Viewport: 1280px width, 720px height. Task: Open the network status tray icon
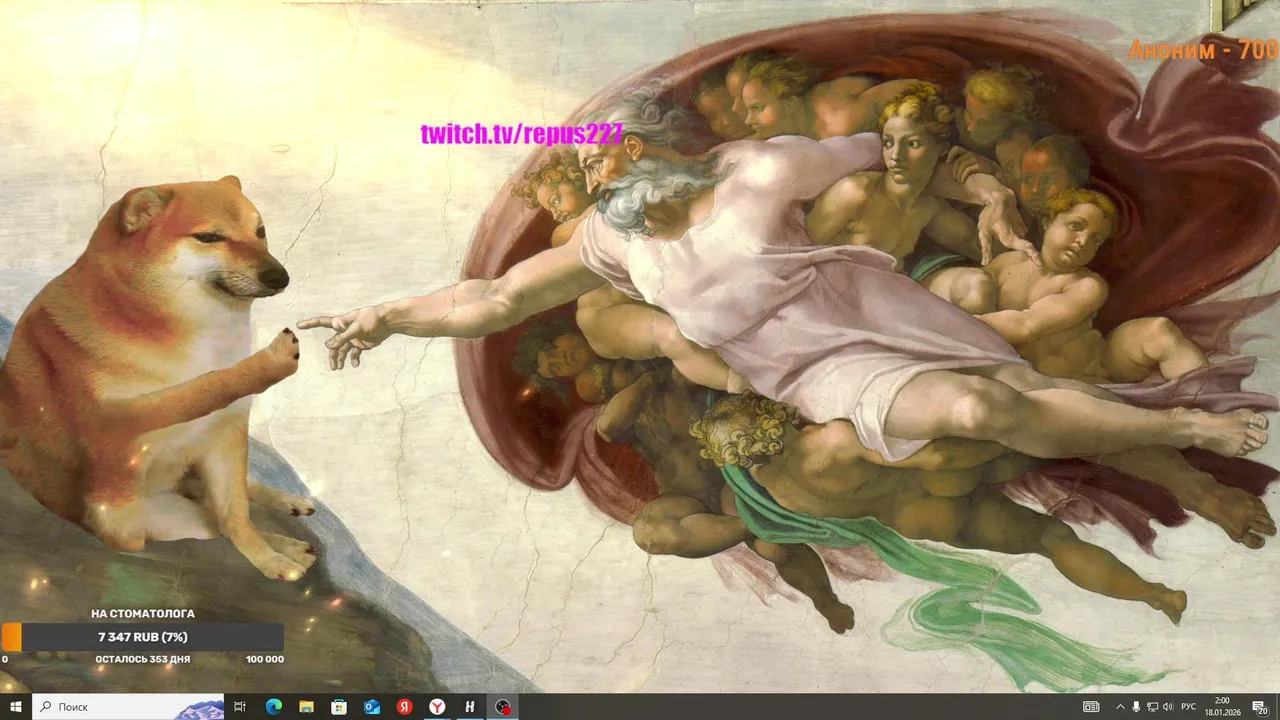[x=1152, y=707]
